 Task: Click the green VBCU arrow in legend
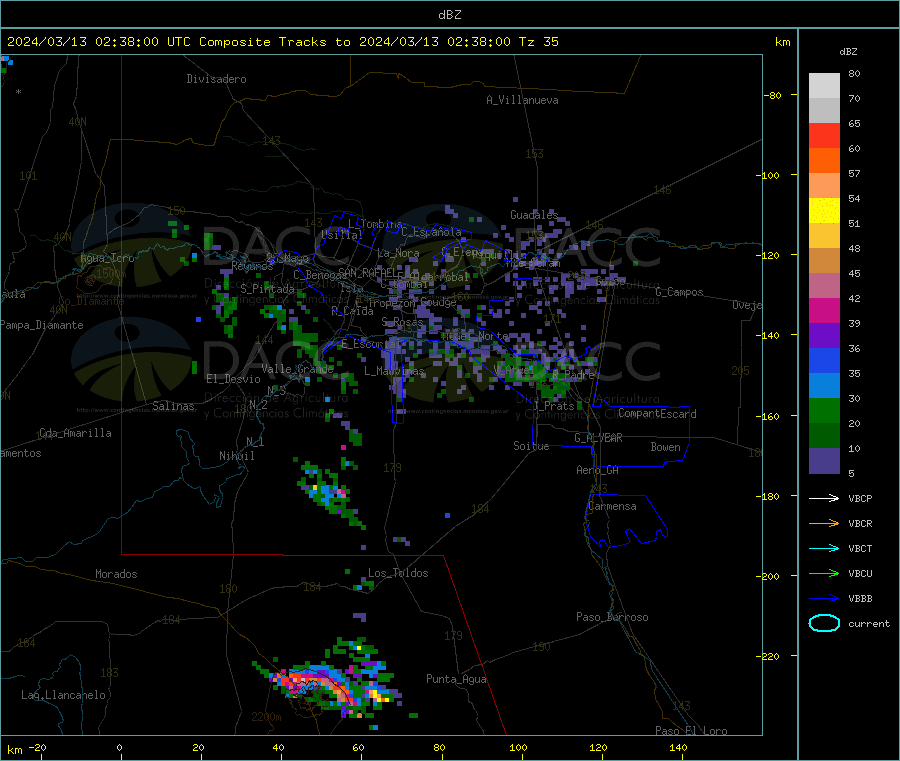[824, 573]
